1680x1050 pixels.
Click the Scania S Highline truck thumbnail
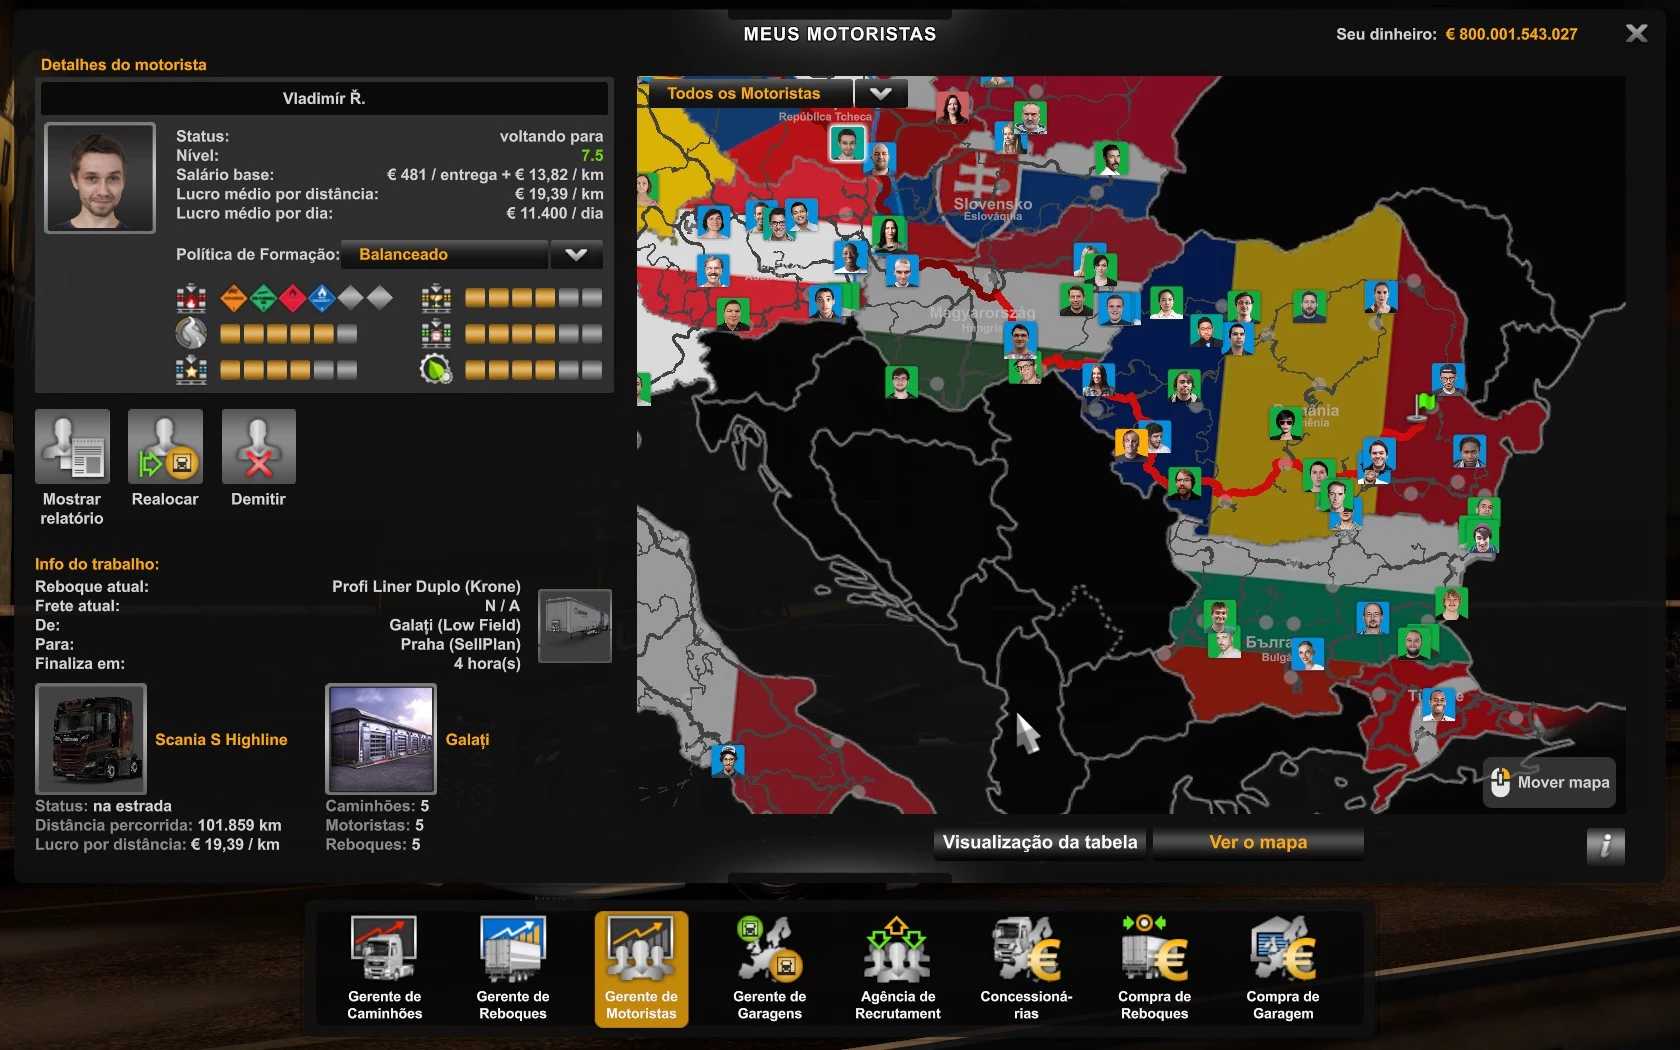pos(91,739)
